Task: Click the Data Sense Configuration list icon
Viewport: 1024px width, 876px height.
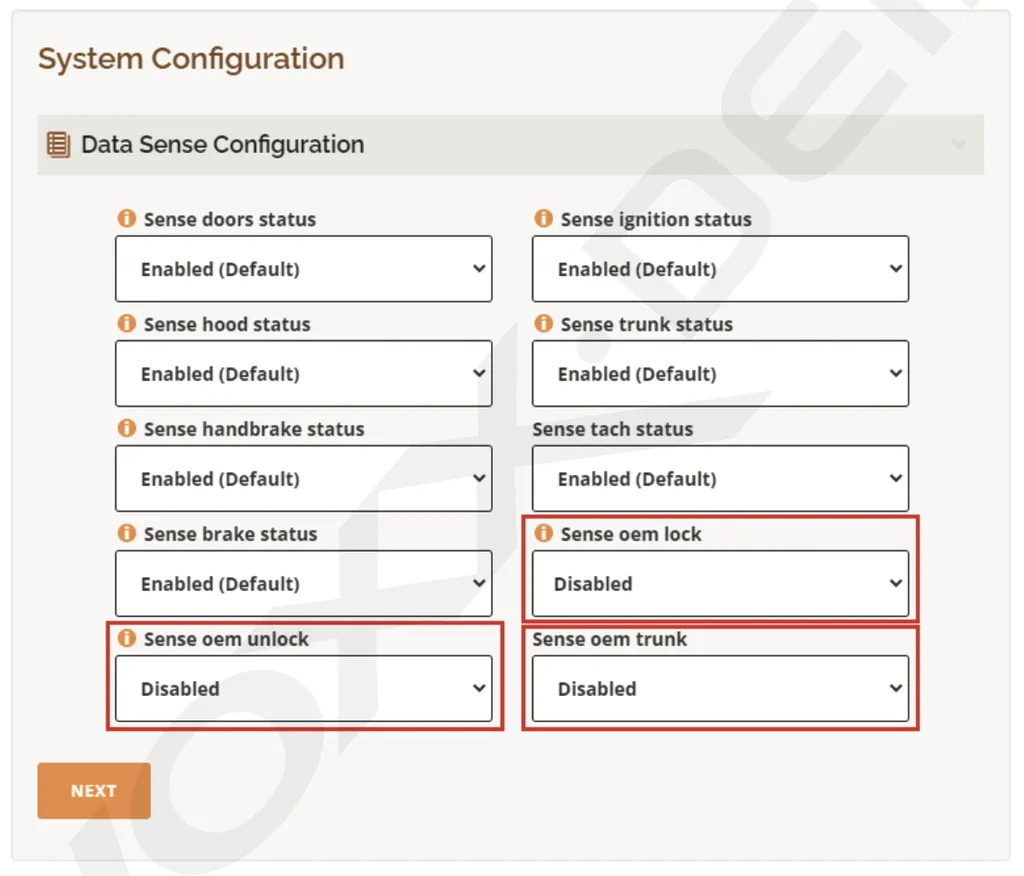Action: tap(59, 145)
